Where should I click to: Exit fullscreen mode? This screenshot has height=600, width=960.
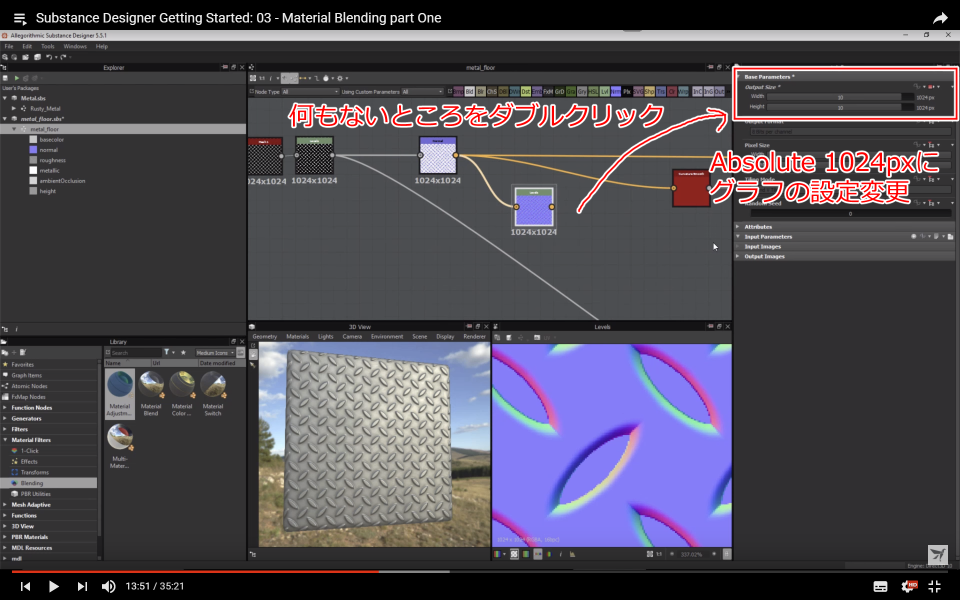935,587
